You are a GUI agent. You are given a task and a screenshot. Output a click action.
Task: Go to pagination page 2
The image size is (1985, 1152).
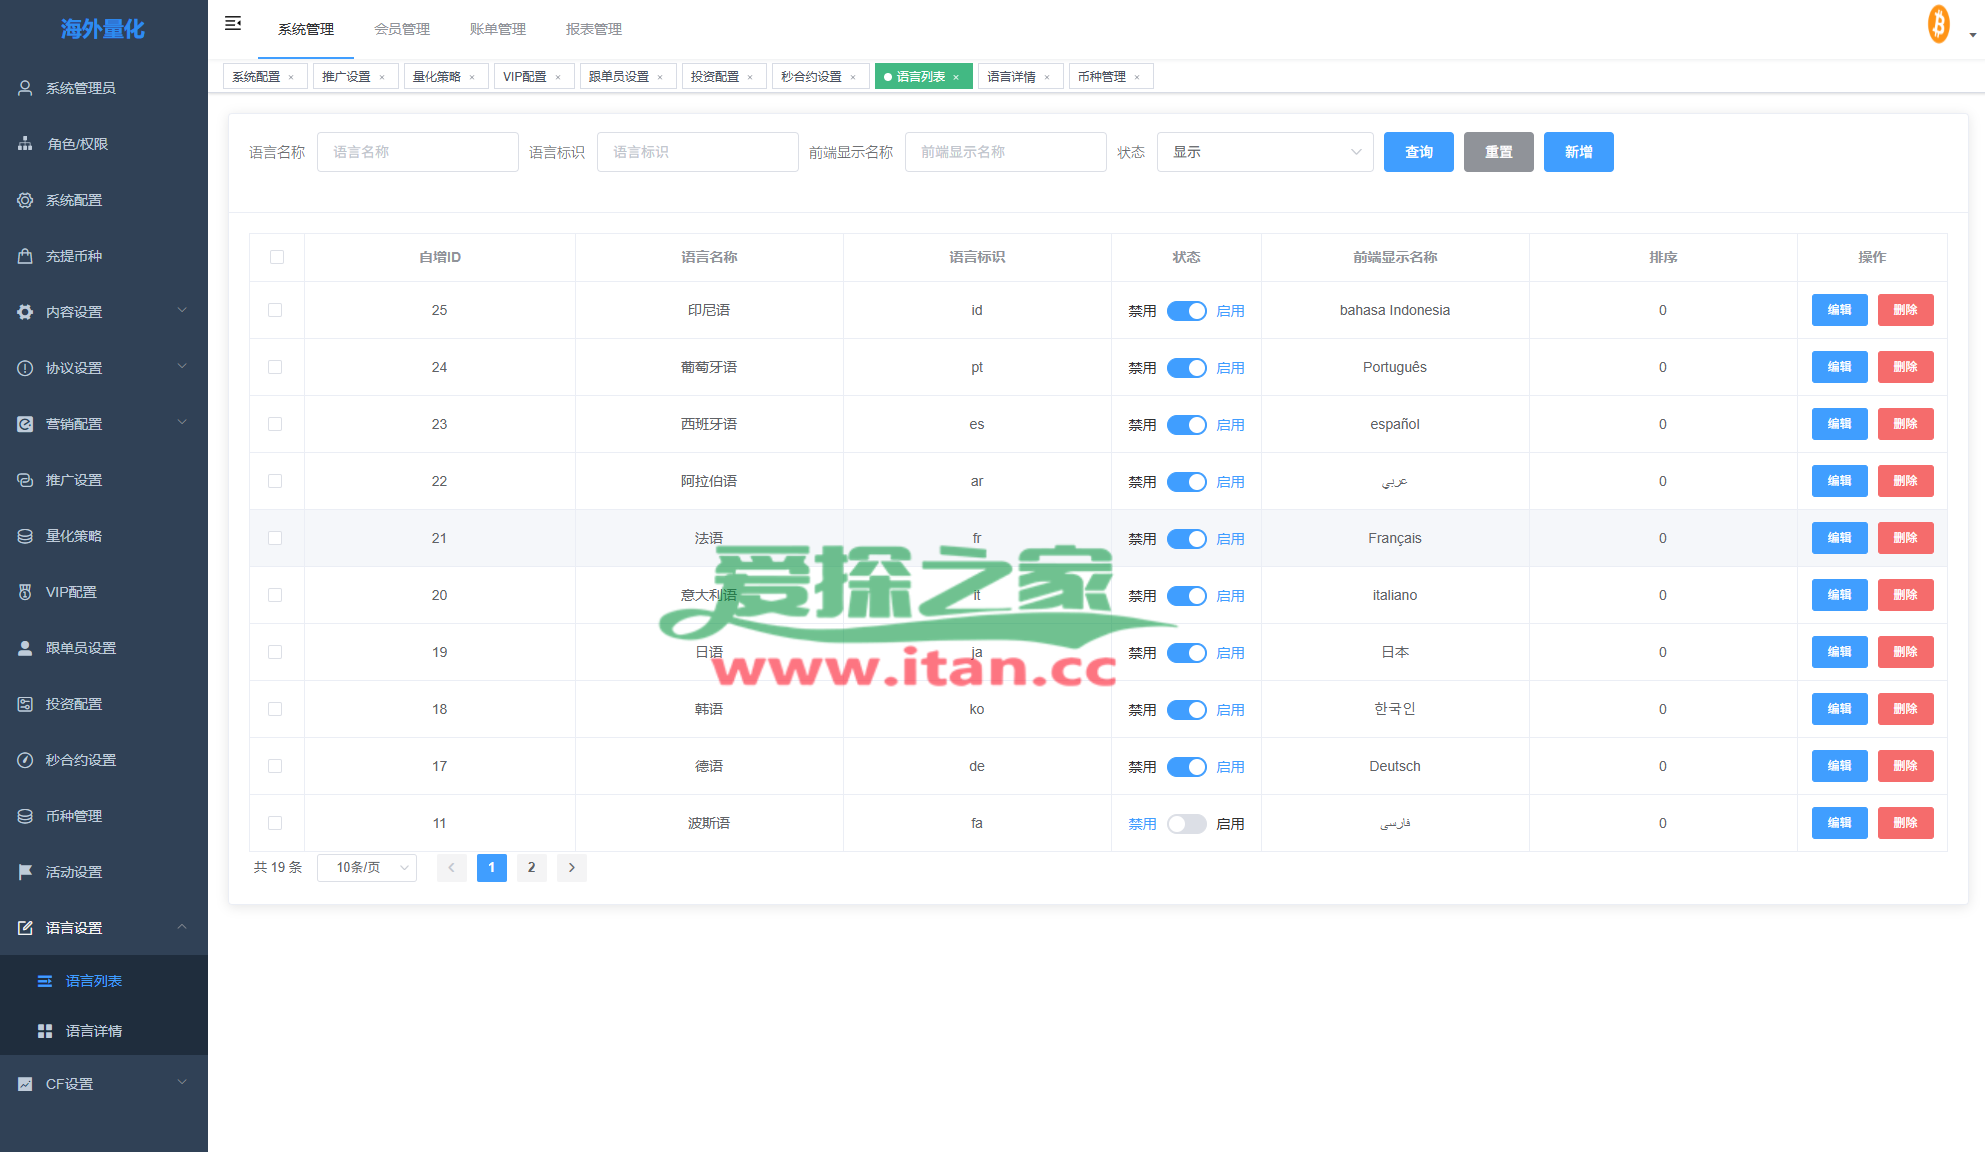531,868
